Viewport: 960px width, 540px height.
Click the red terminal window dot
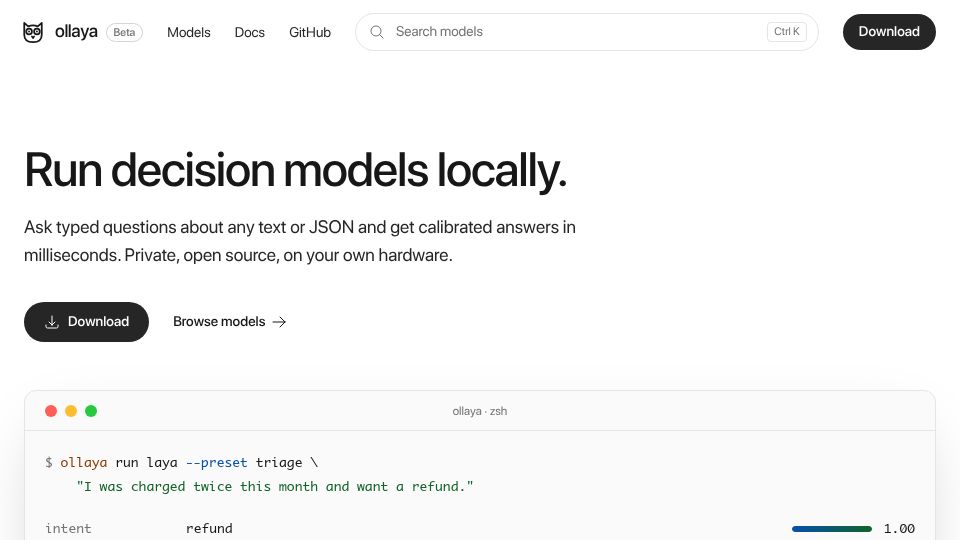point(51,411)
